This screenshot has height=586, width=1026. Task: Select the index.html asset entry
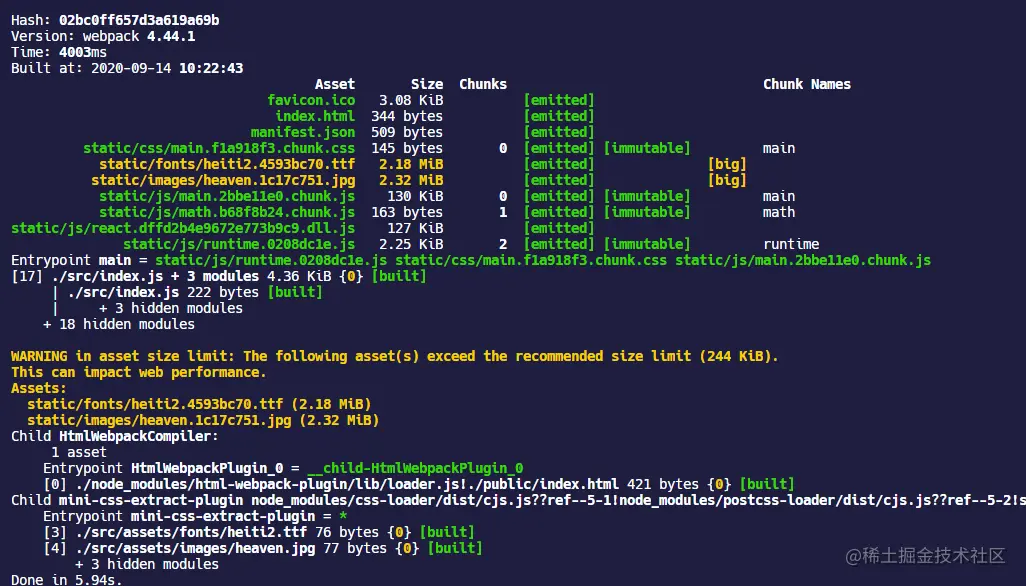(315, 116)
